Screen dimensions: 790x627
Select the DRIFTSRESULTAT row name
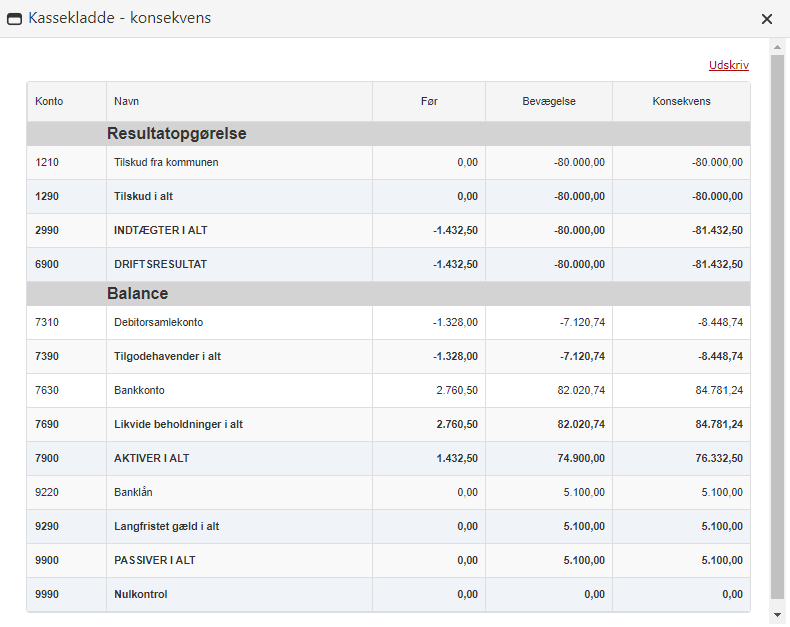(x=161, y=264)
